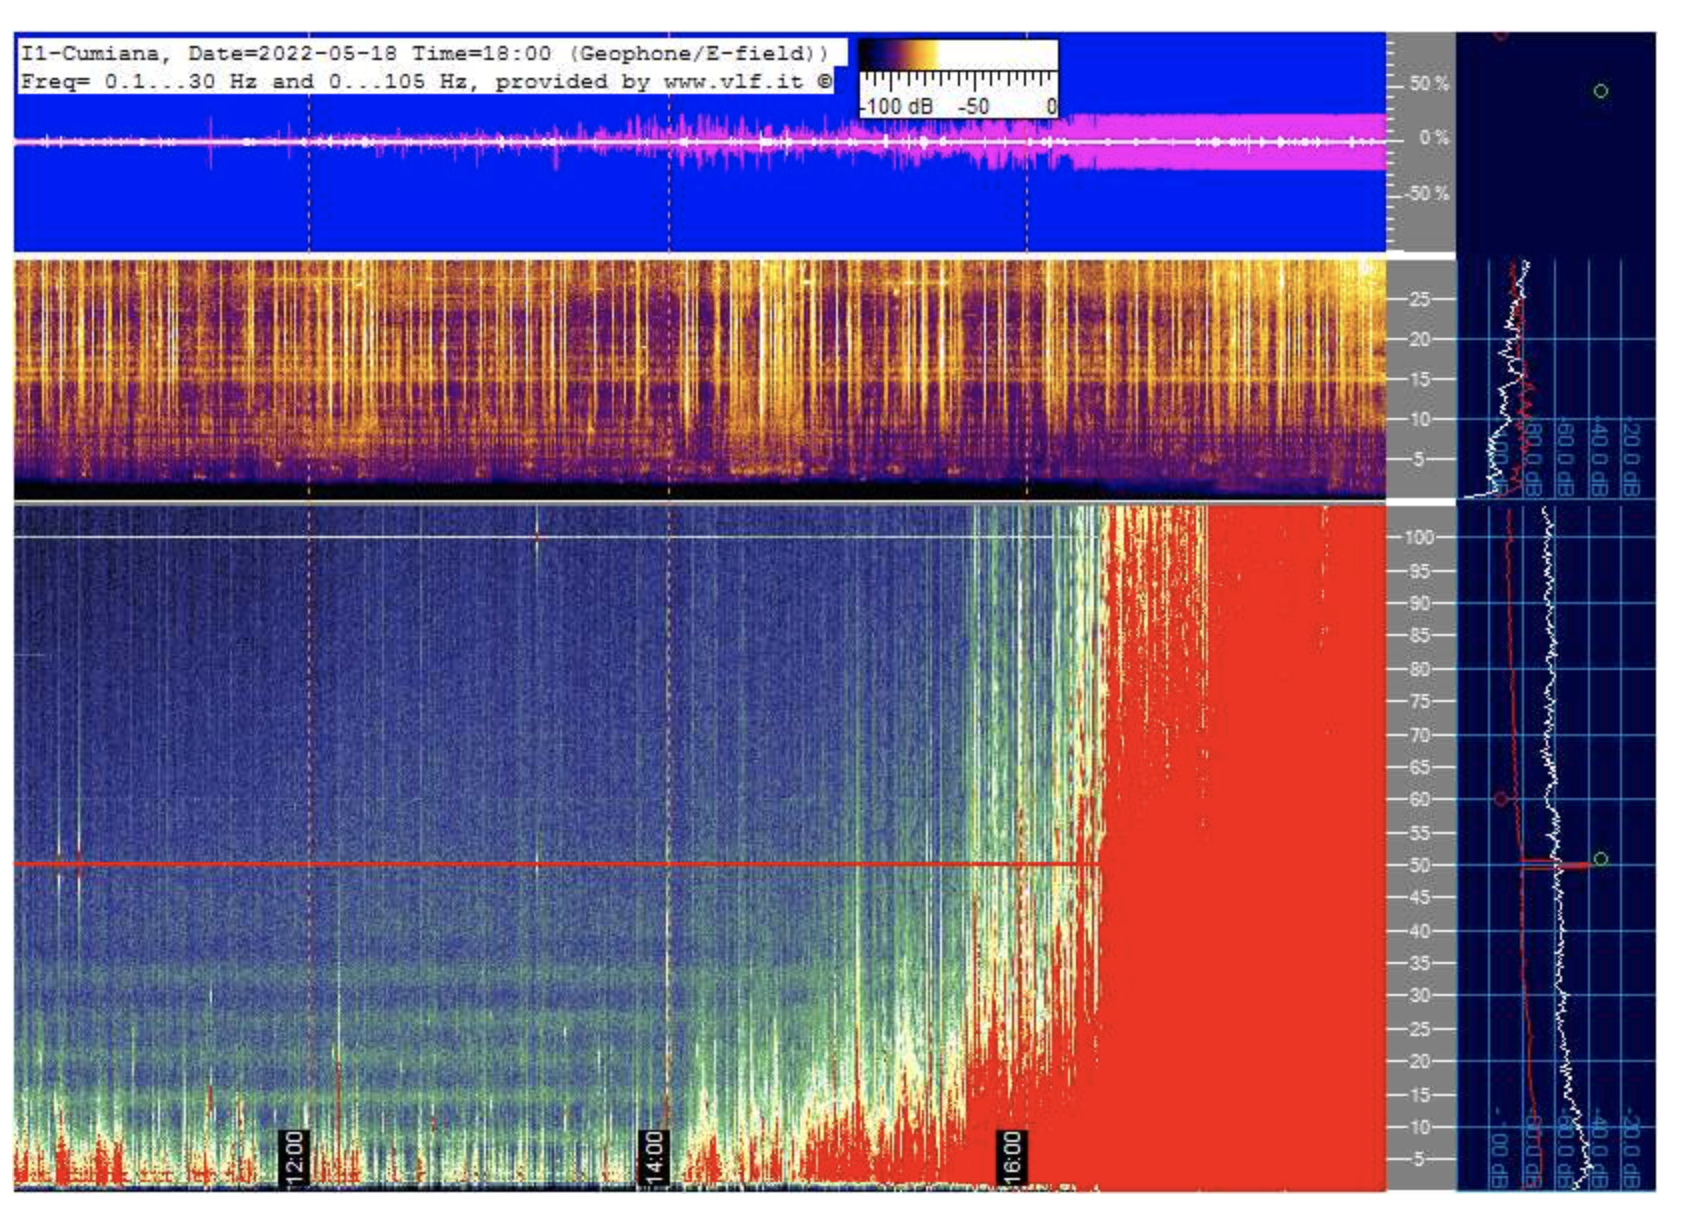Click the red 50 Hz mains line in spectrogram
1696x1224 pixels.
click(556, 864)
